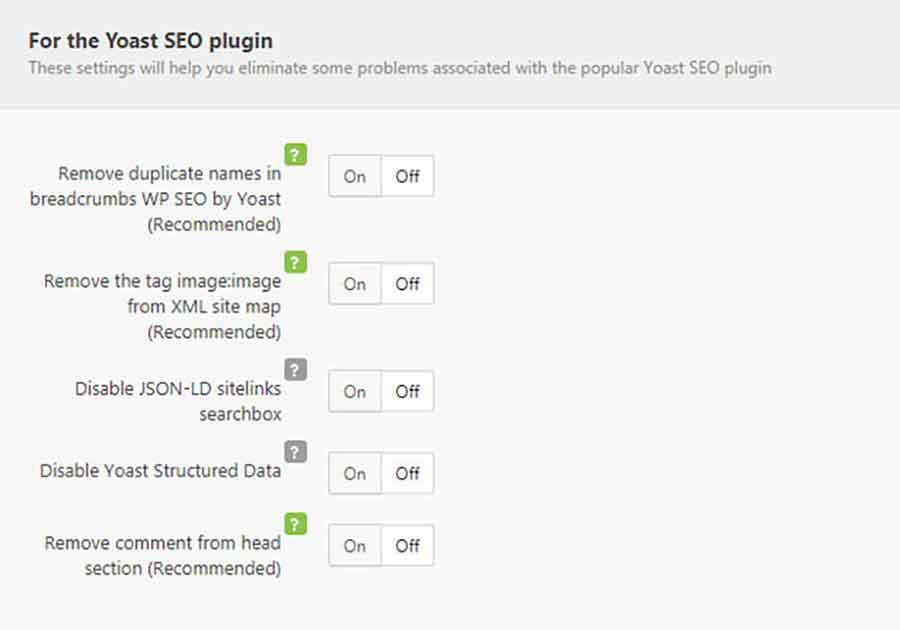This screenshot has height=630, width=900.
Task: Select Off for Disable JSON-LD sitelinks searchbox
Action: [x=407, y=391]
